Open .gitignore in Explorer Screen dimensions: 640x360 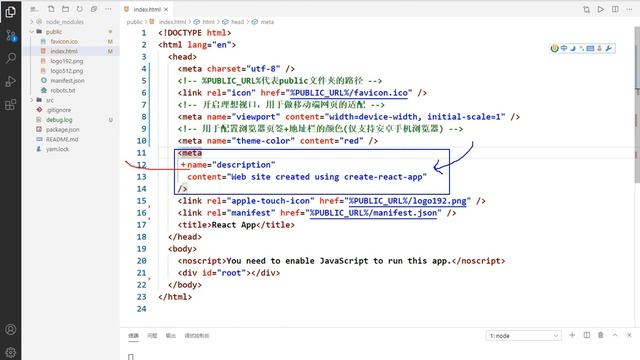(58, 110)
